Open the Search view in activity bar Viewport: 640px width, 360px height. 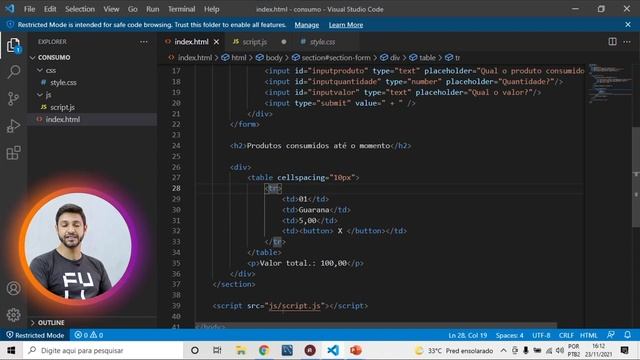[x=13, y=72]
